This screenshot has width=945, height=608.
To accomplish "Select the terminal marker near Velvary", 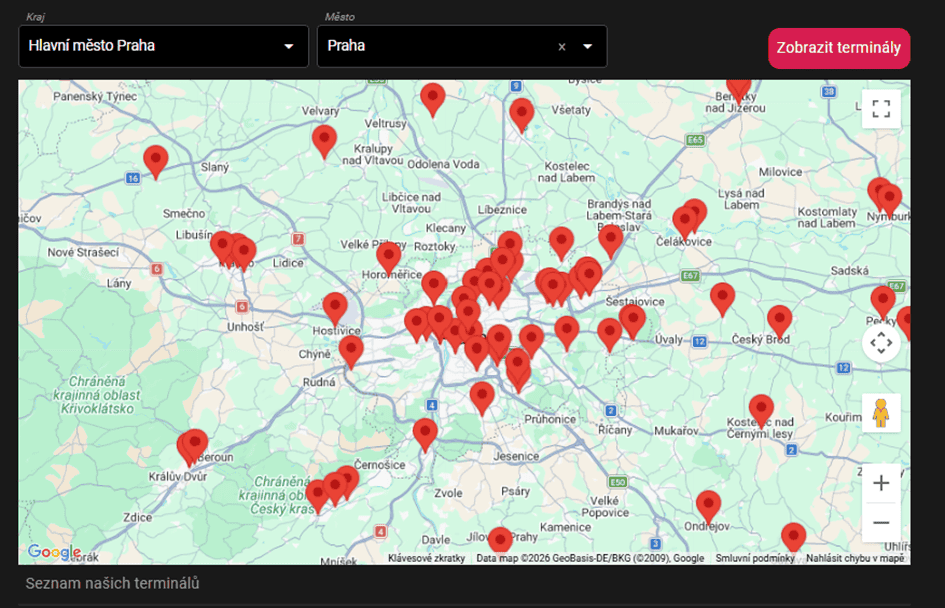I will tap(324, 142).
